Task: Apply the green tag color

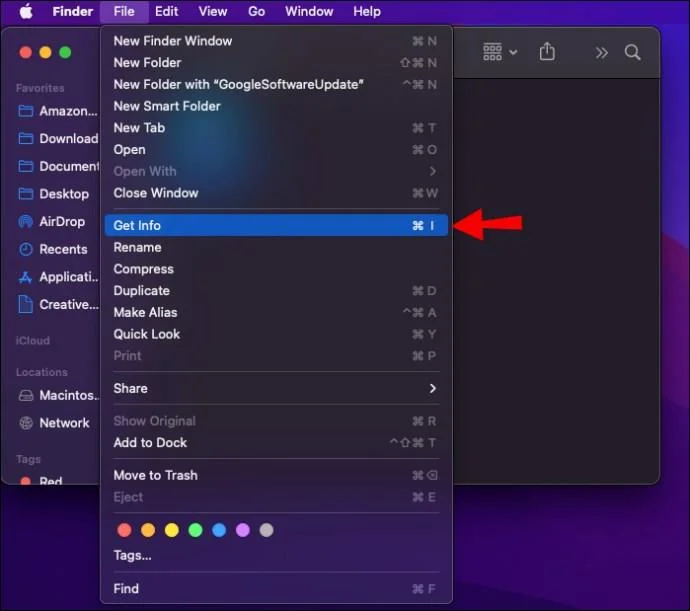Action: click(x=195, y=530)
